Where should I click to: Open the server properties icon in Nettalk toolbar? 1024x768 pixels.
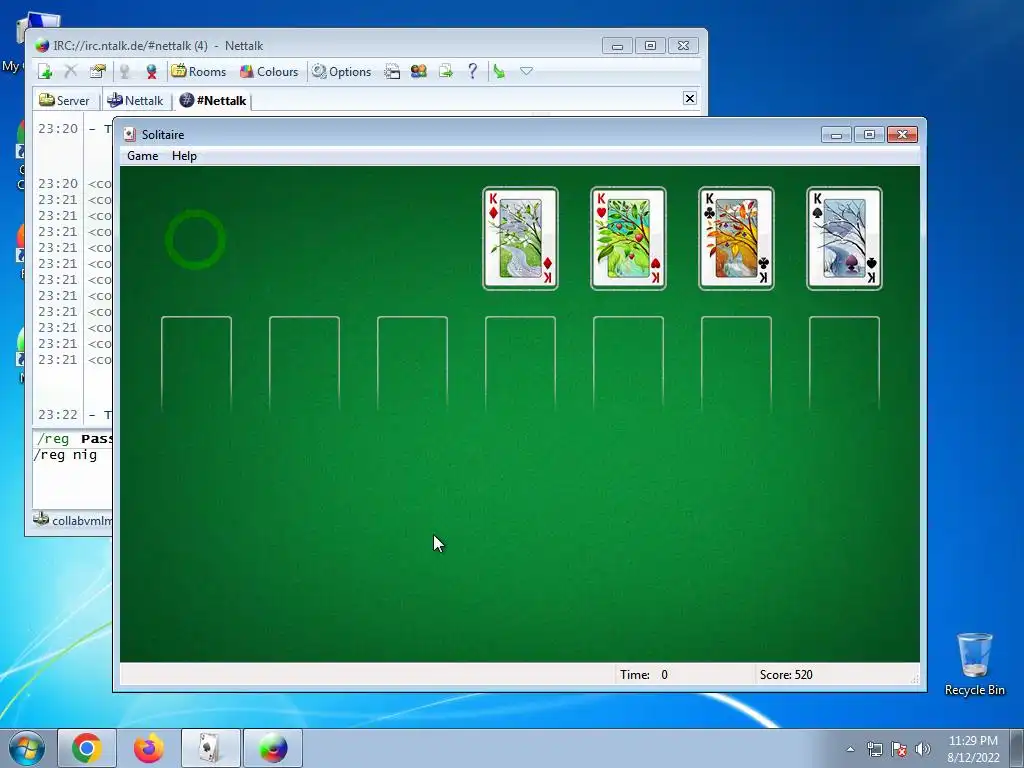point(97,72)
